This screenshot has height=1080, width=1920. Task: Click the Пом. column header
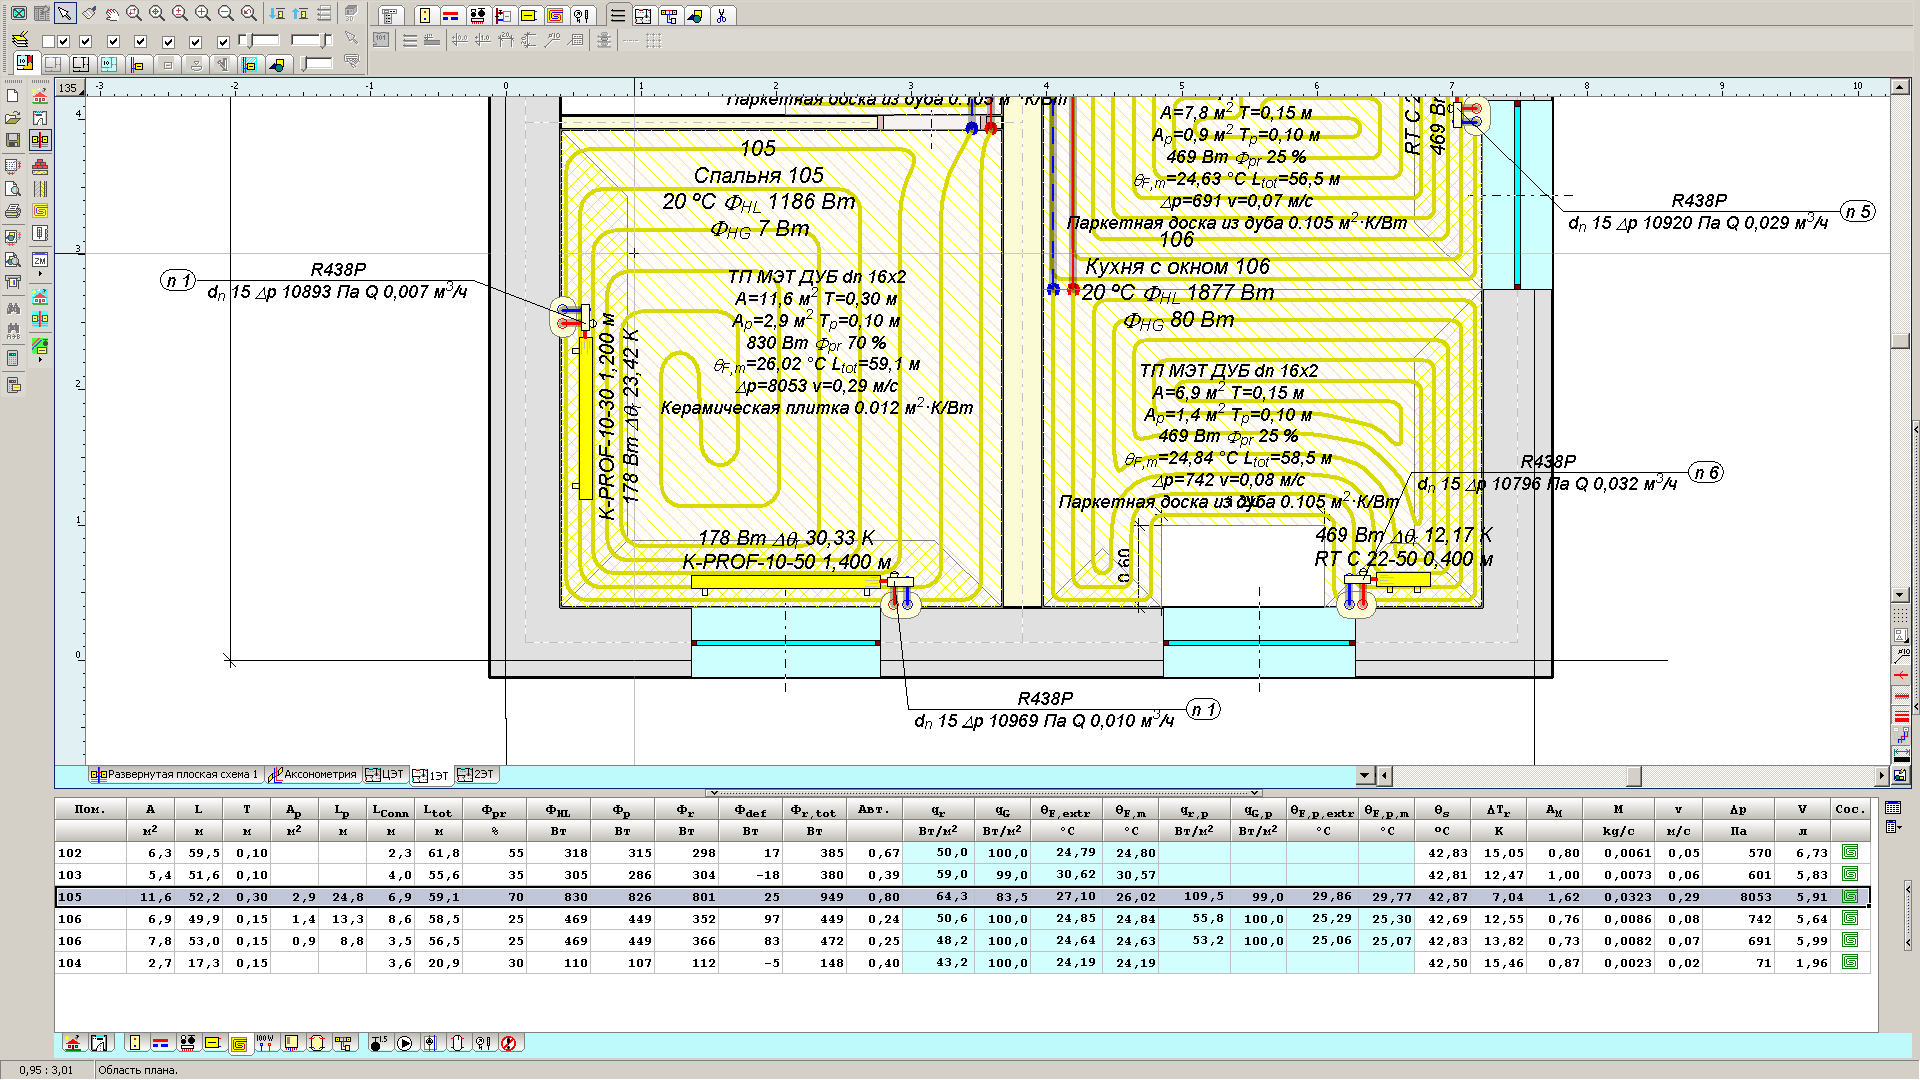click(90, 810)
